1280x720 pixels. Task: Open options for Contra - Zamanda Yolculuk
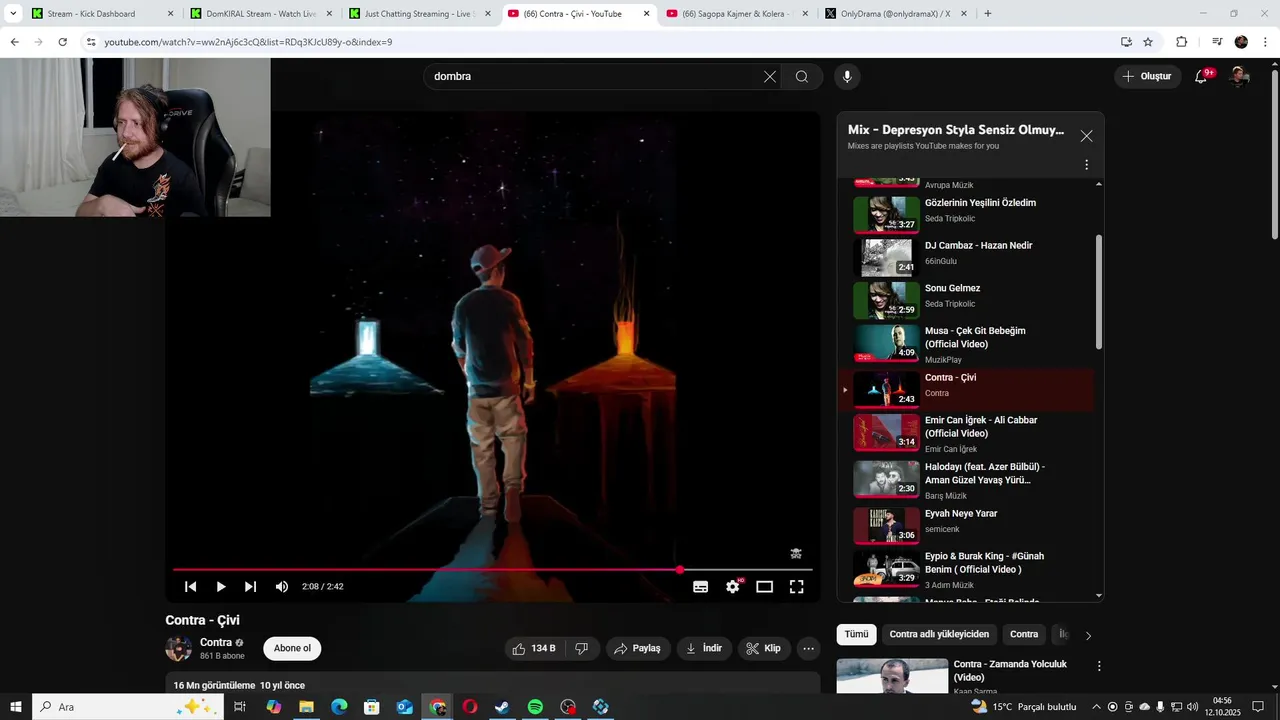1099,666
